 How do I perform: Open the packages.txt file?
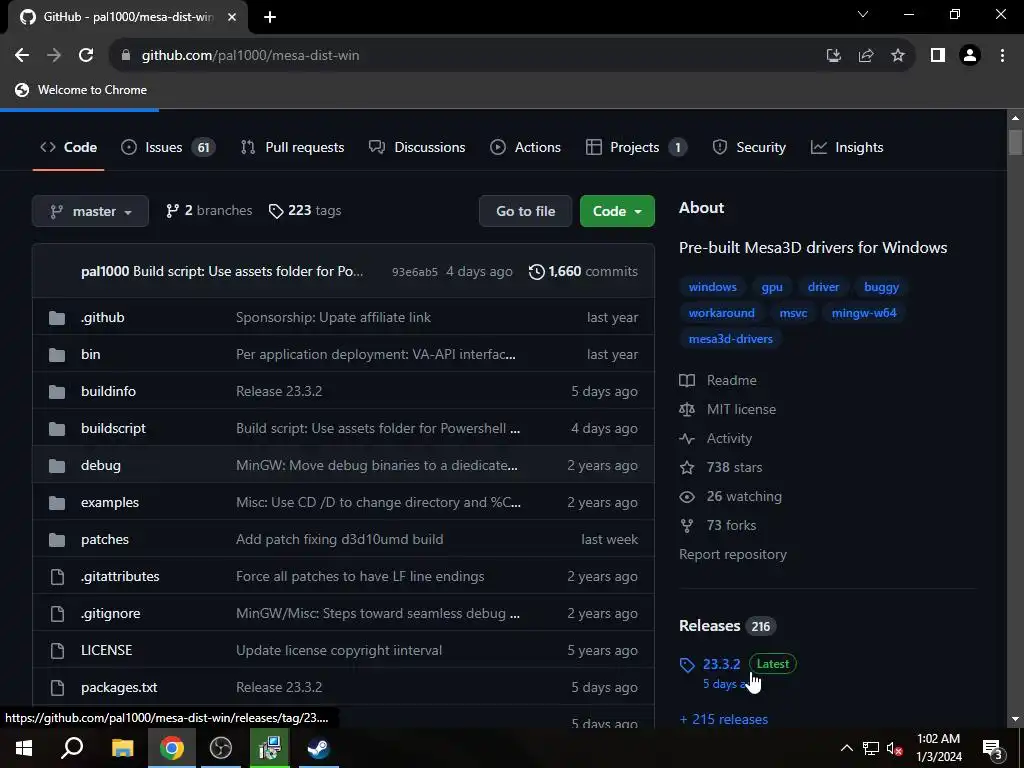[x=119, y=687]
